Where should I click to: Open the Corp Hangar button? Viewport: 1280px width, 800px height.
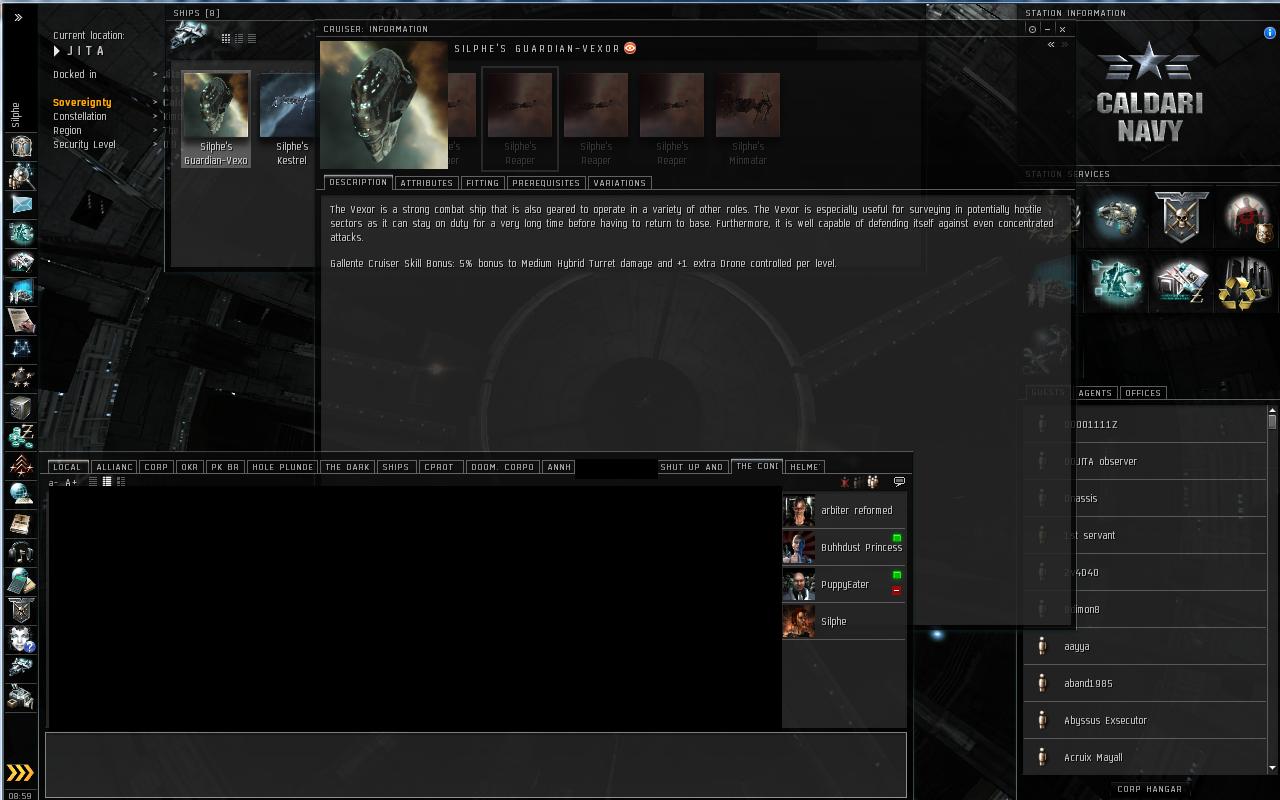(1150, 789)
